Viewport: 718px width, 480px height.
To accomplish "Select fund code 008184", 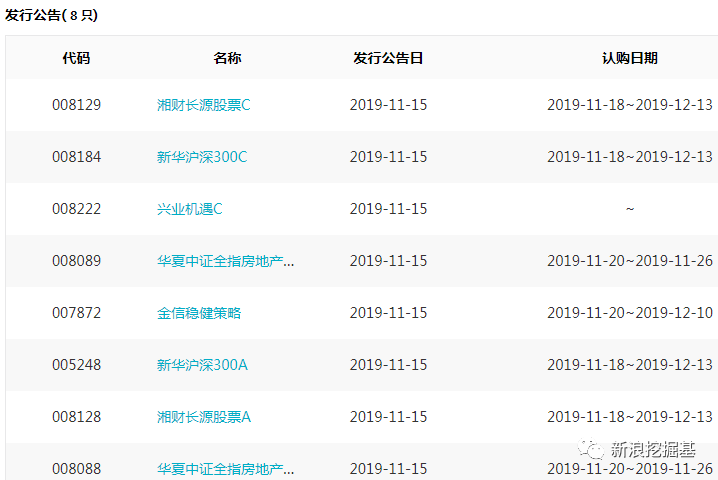I will click(x=76, y=157).
